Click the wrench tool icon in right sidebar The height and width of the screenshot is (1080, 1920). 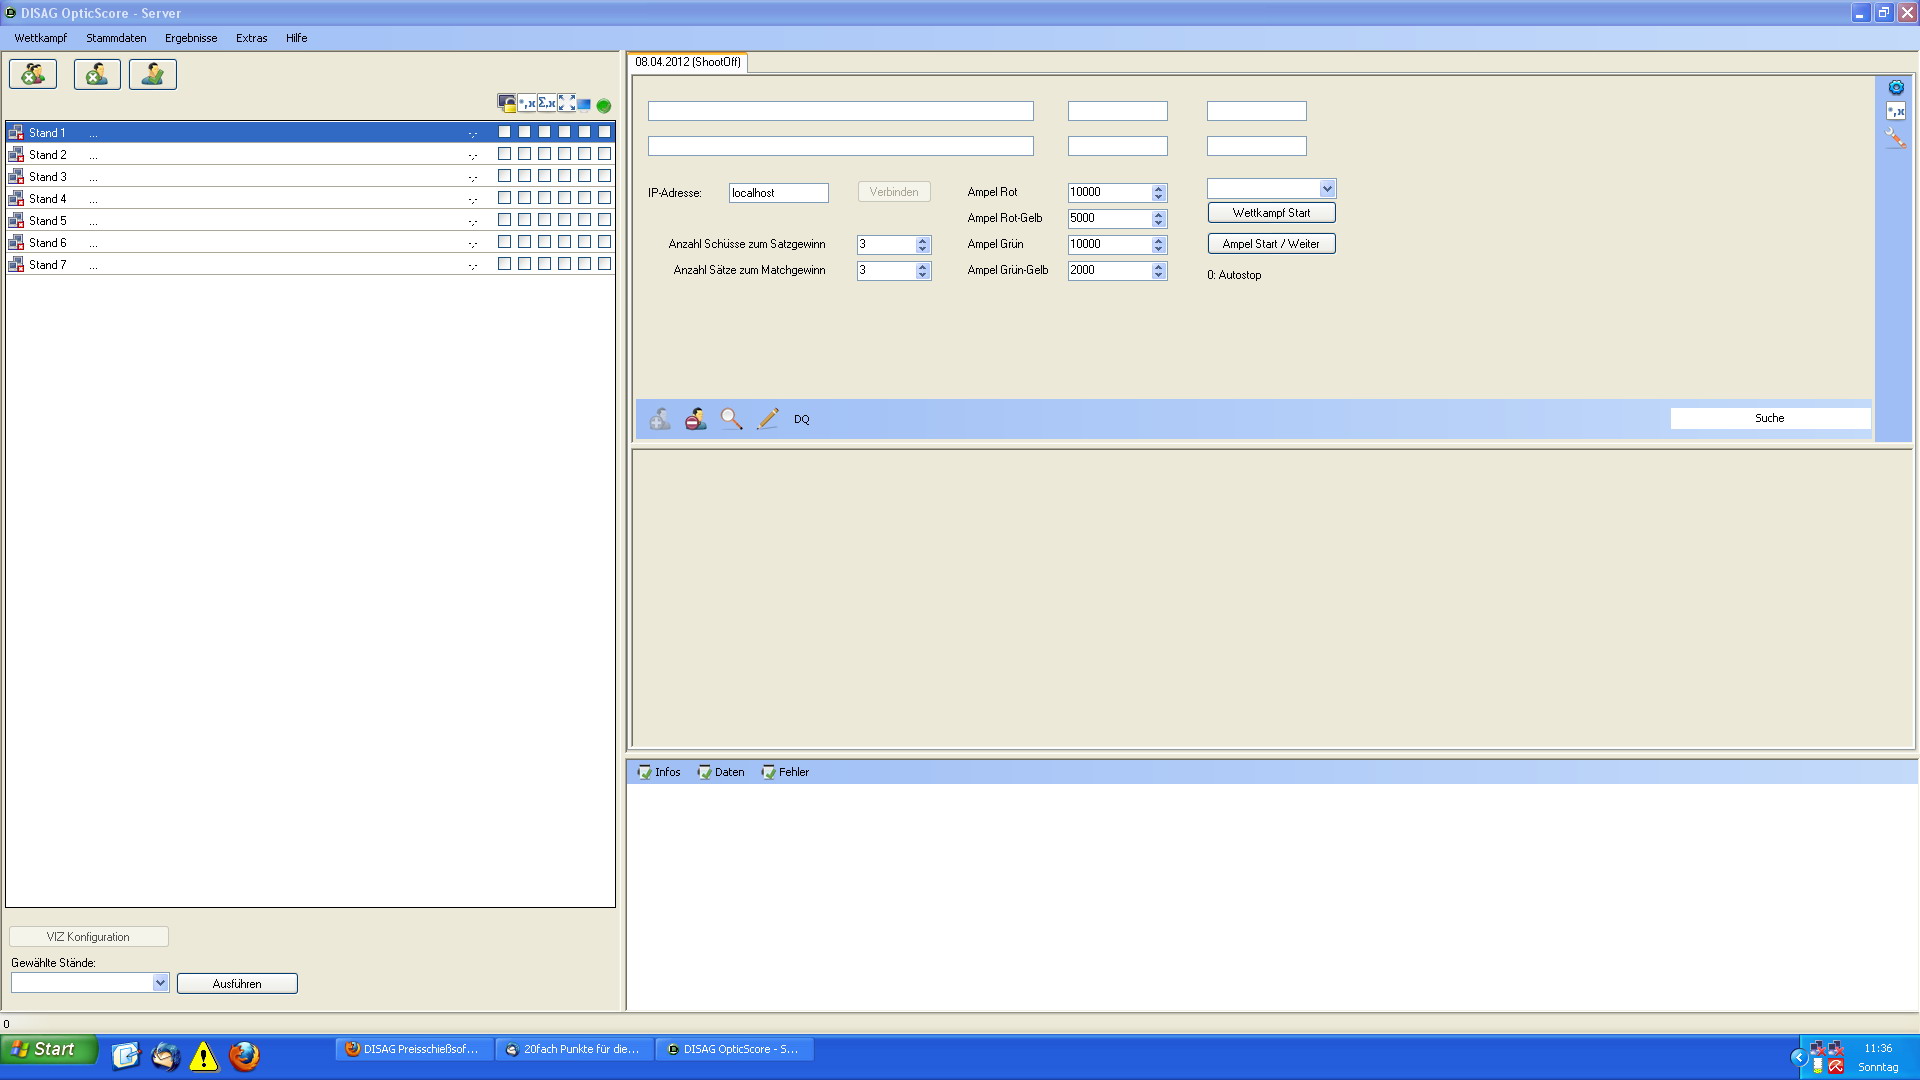[x=1895, y=138]
